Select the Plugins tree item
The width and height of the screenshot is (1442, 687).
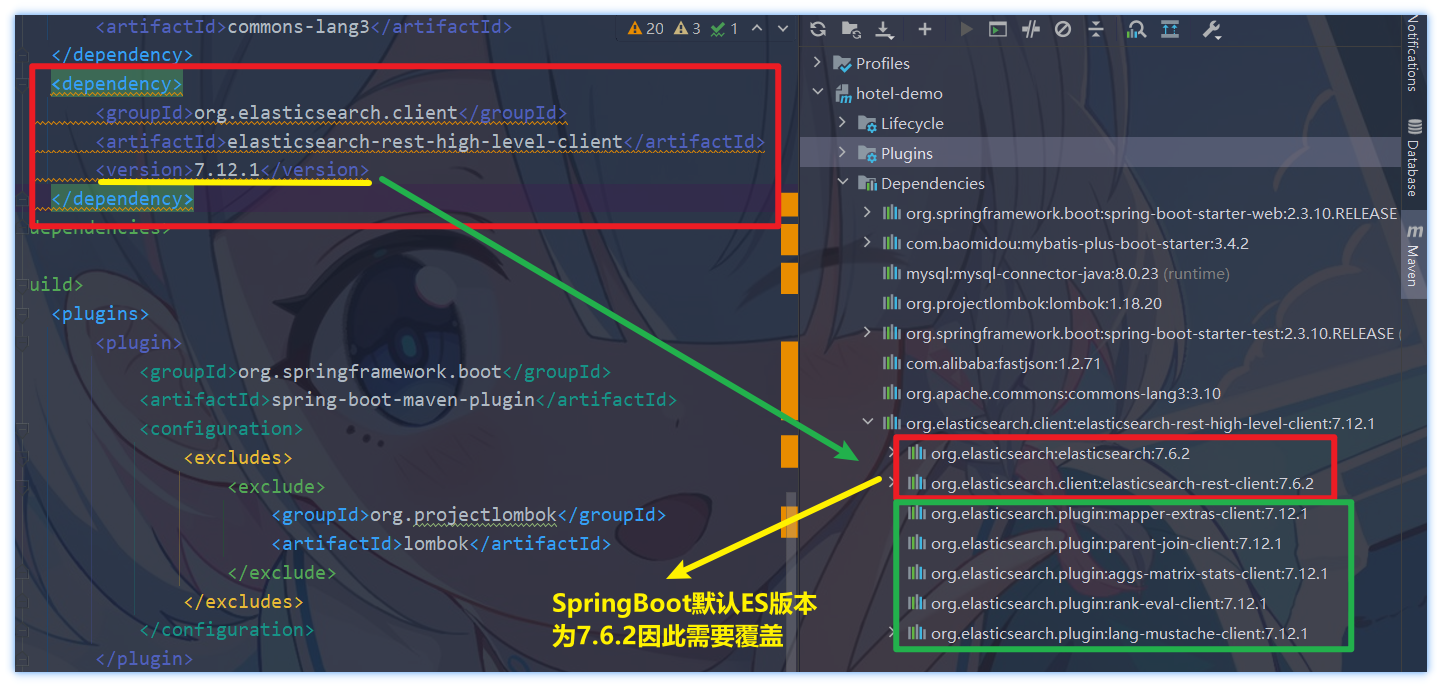pyautogui.click(x=906, y=153)
